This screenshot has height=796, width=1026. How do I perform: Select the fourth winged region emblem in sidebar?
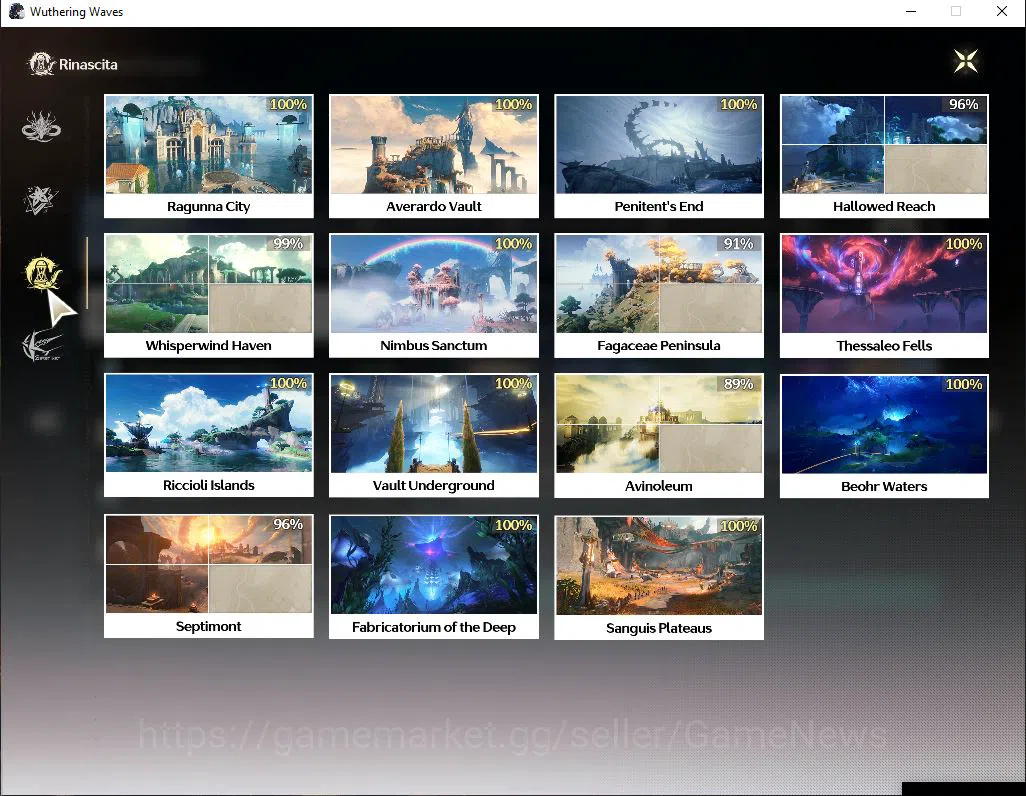(41, 346)
